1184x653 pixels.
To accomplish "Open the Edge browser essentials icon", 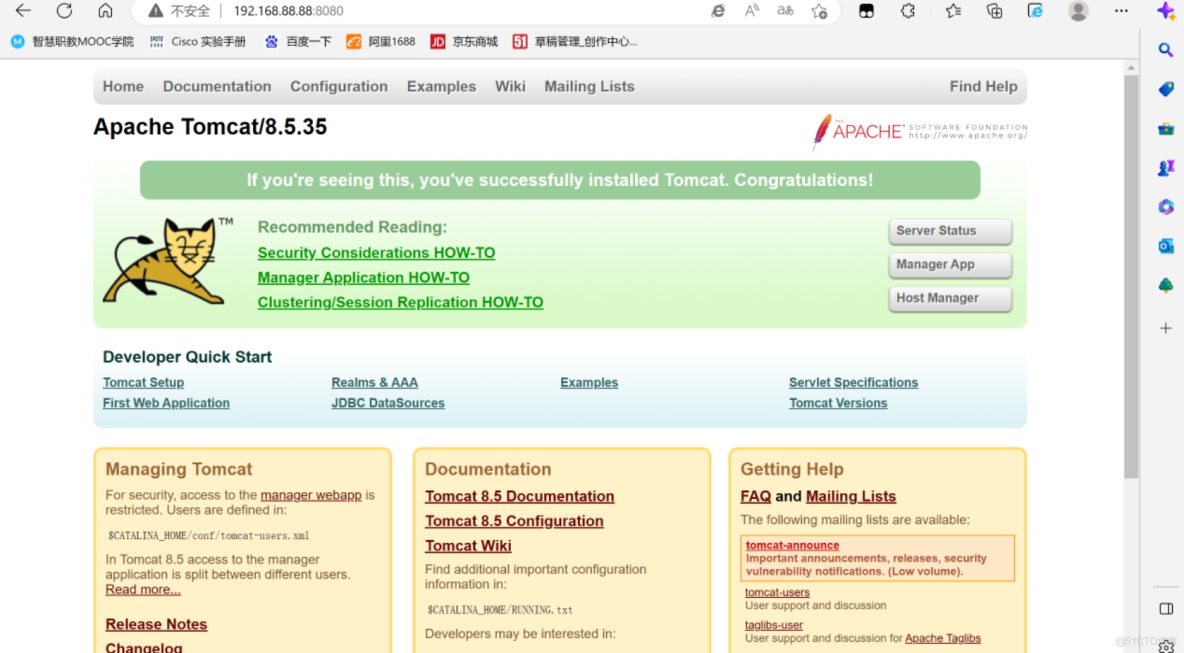I will (x=1035, y=11).
